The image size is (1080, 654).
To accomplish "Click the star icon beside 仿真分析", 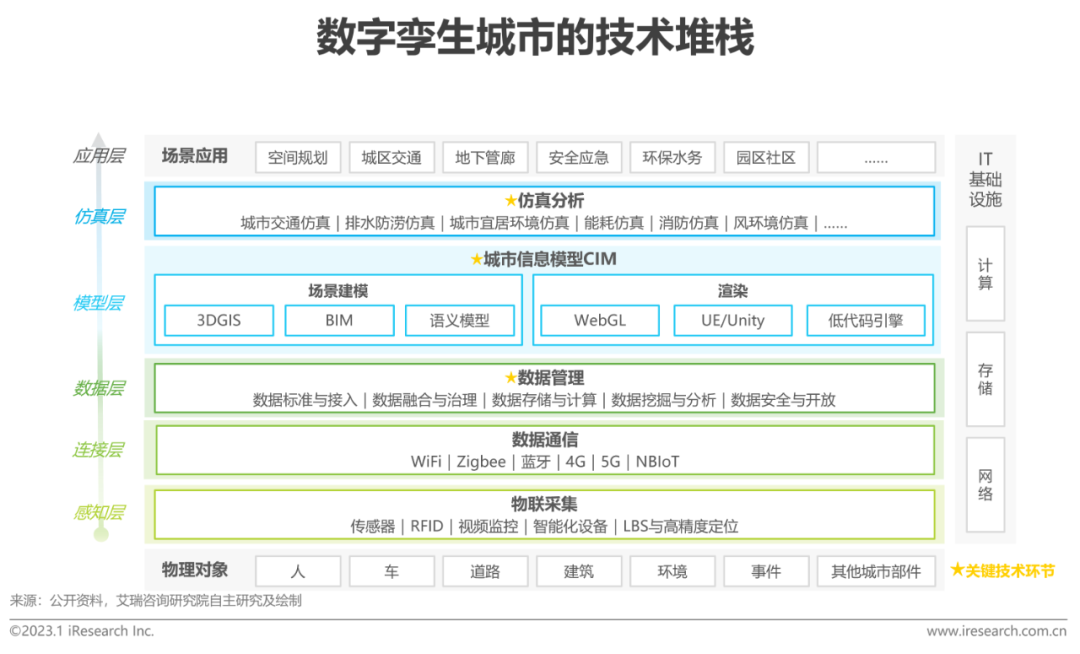I will (x=511, y=201).
